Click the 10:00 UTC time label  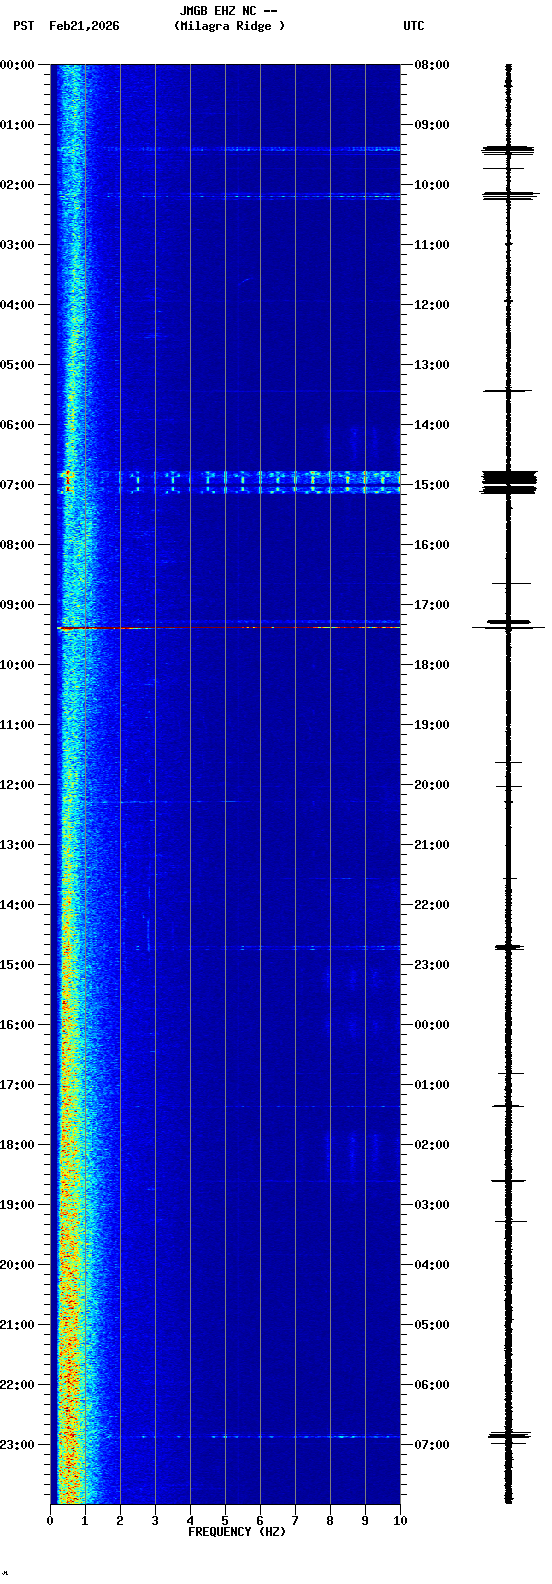click(432, 185)
